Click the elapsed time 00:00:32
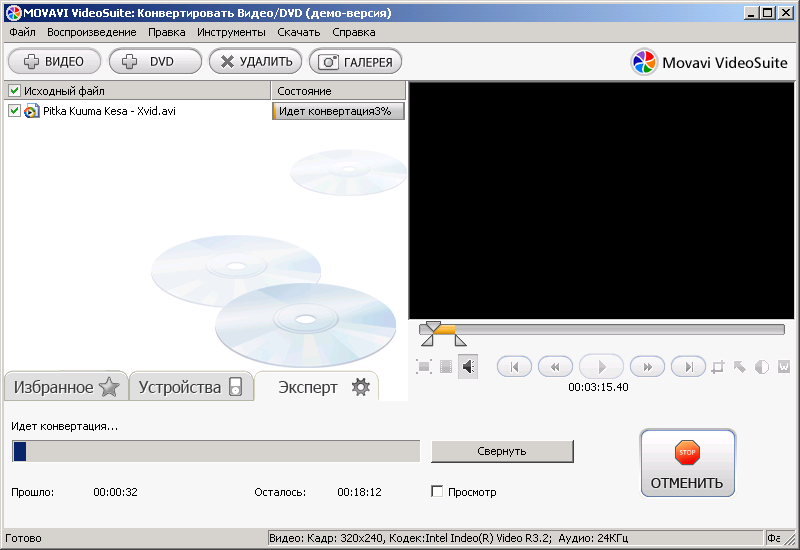 (x=115, y=492)
